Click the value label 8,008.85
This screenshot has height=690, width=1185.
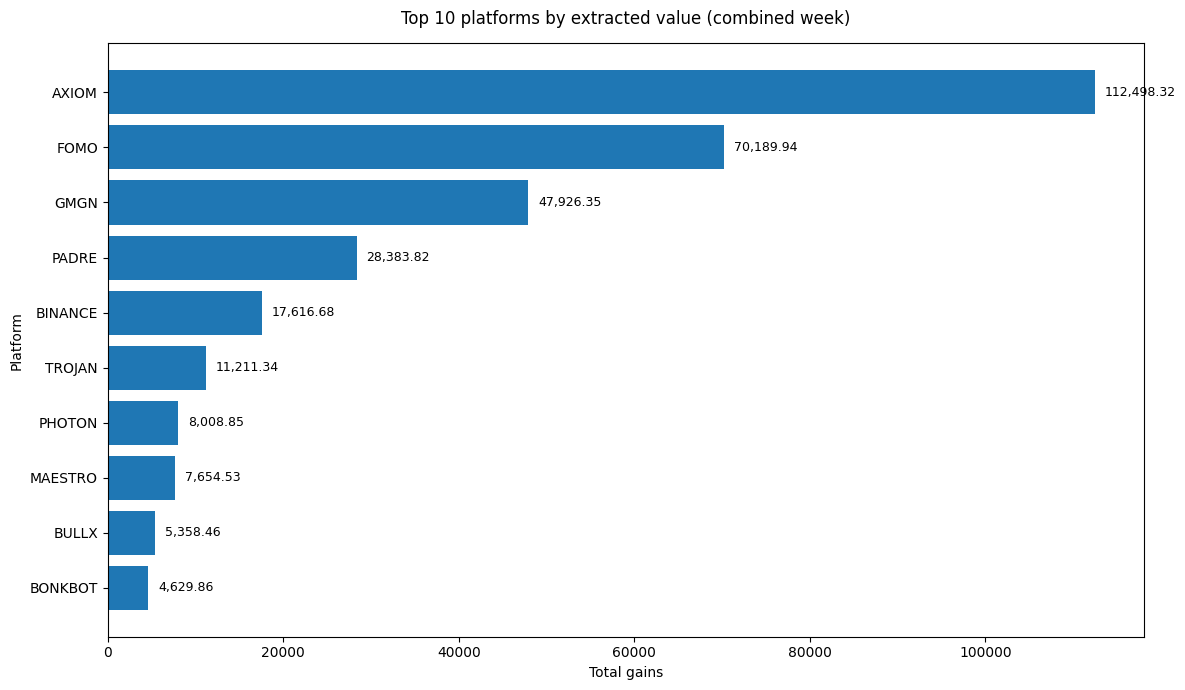pyautogui.click(x=216, y=422)
